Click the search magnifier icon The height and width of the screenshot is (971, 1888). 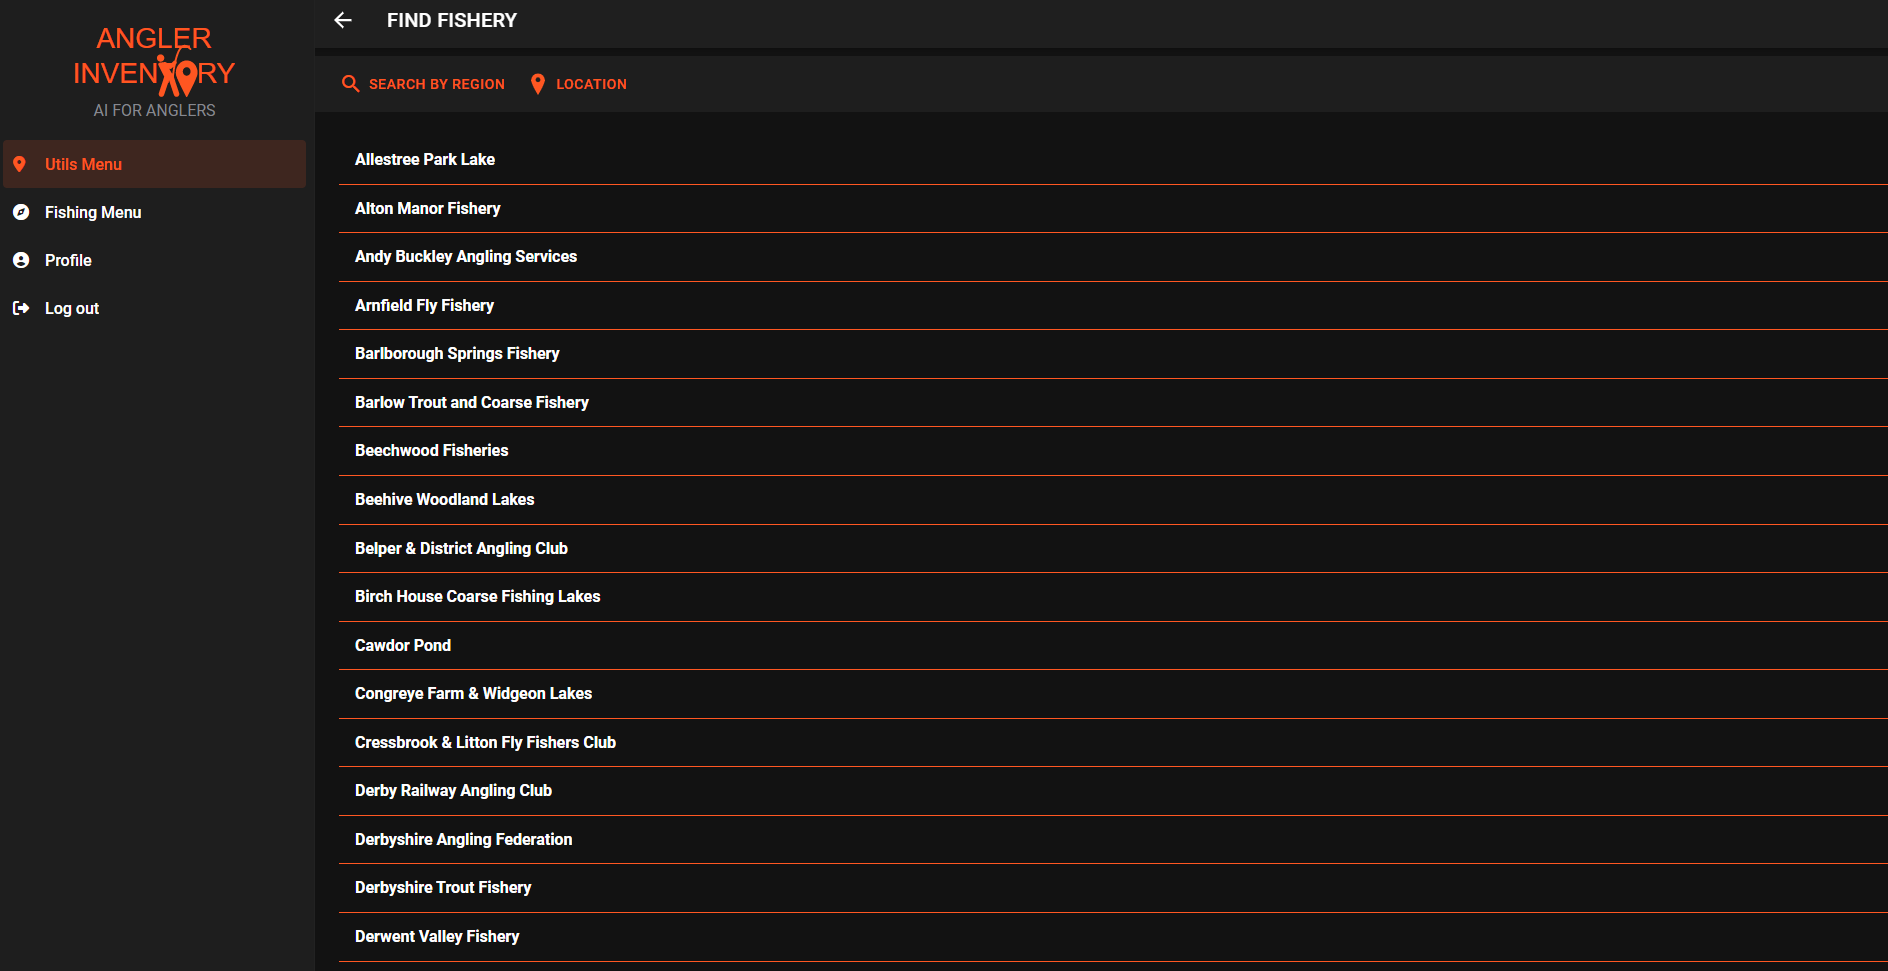350,84
